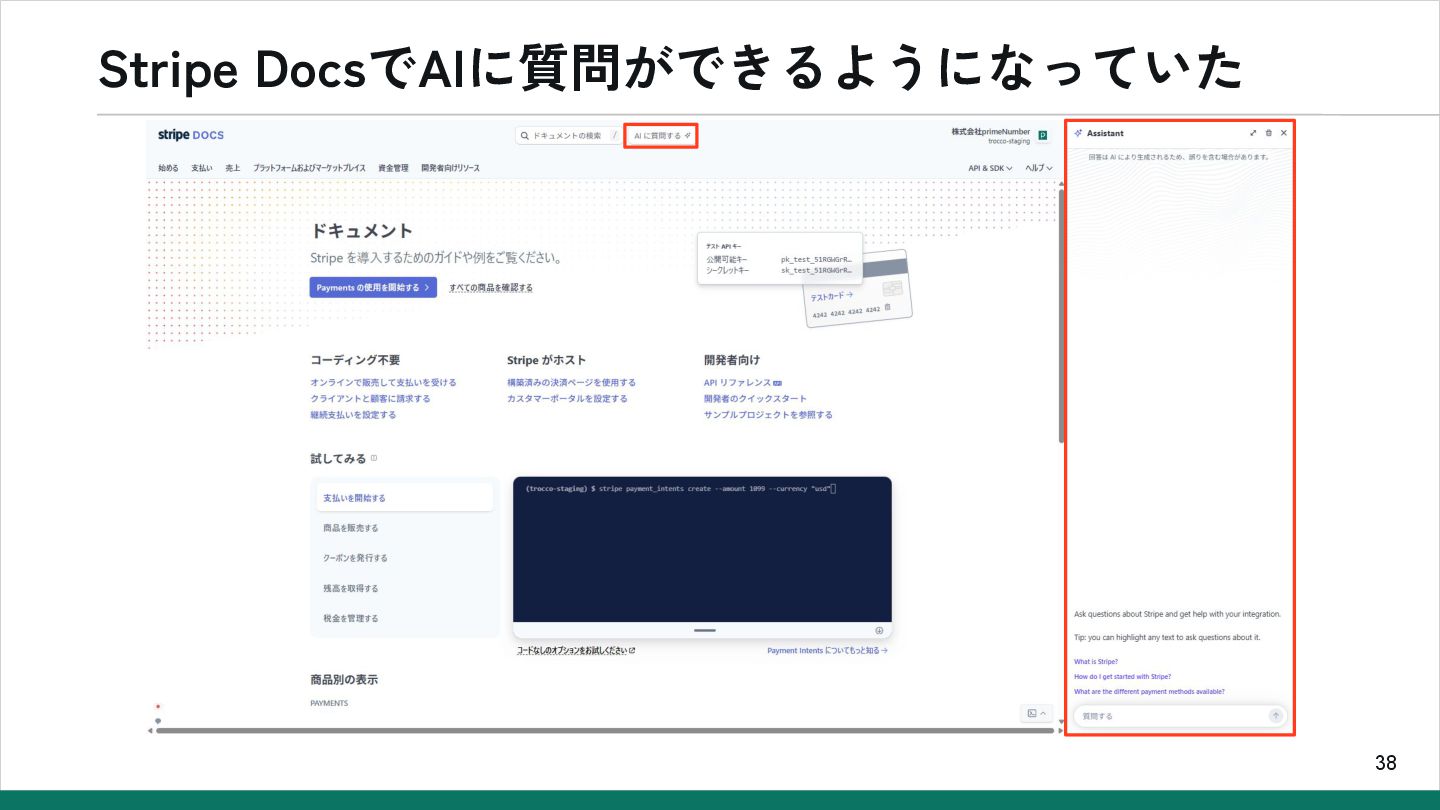Open the 始める menu
1440x810 pixels.
(x=168, y=168)
